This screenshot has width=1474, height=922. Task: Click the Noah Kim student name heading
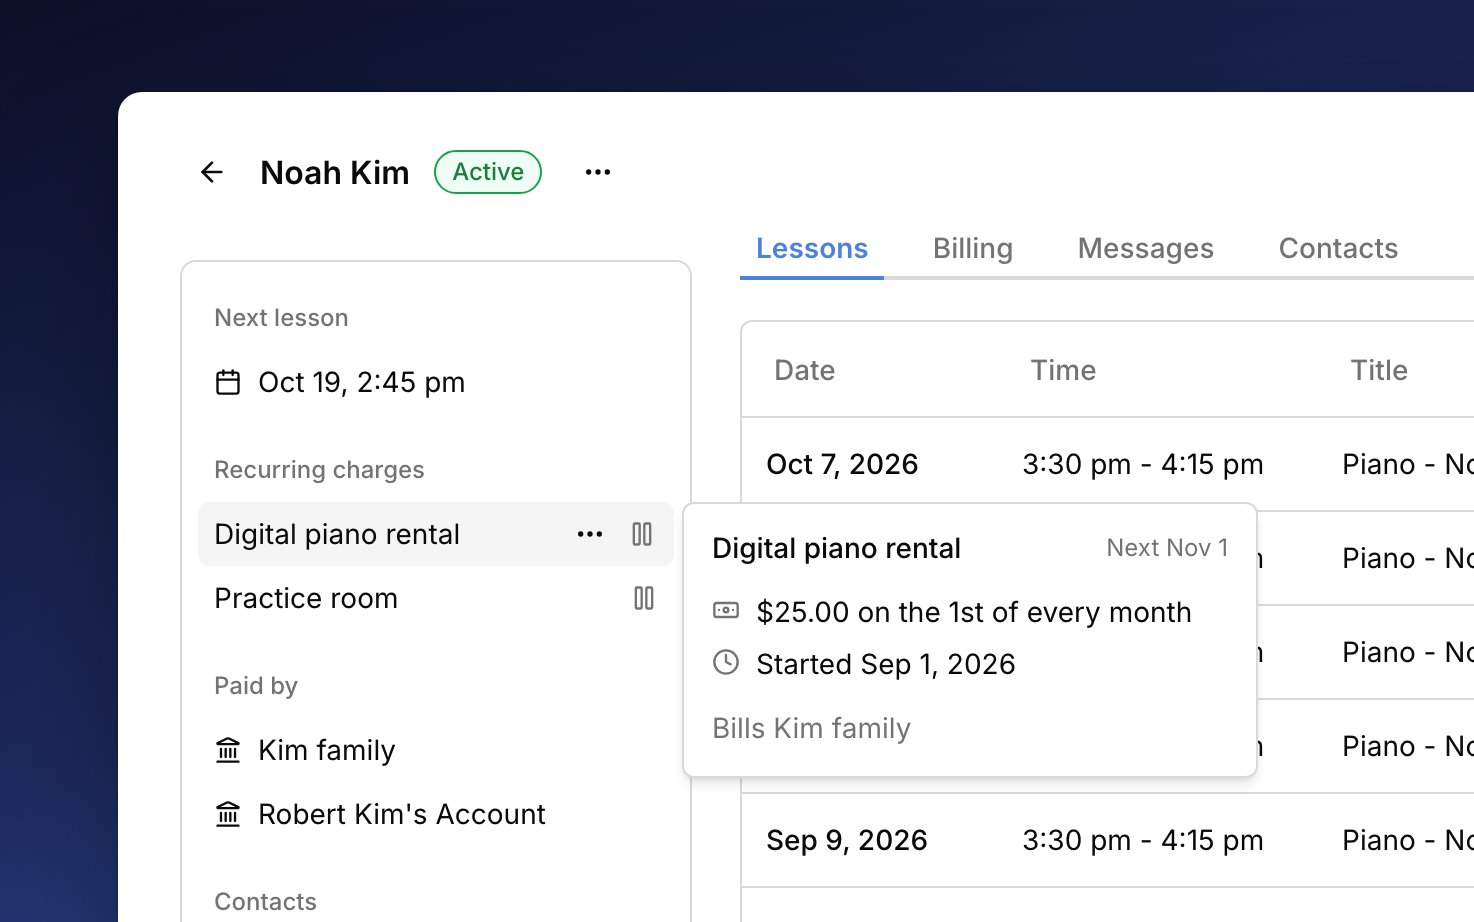tap(335, 172)
